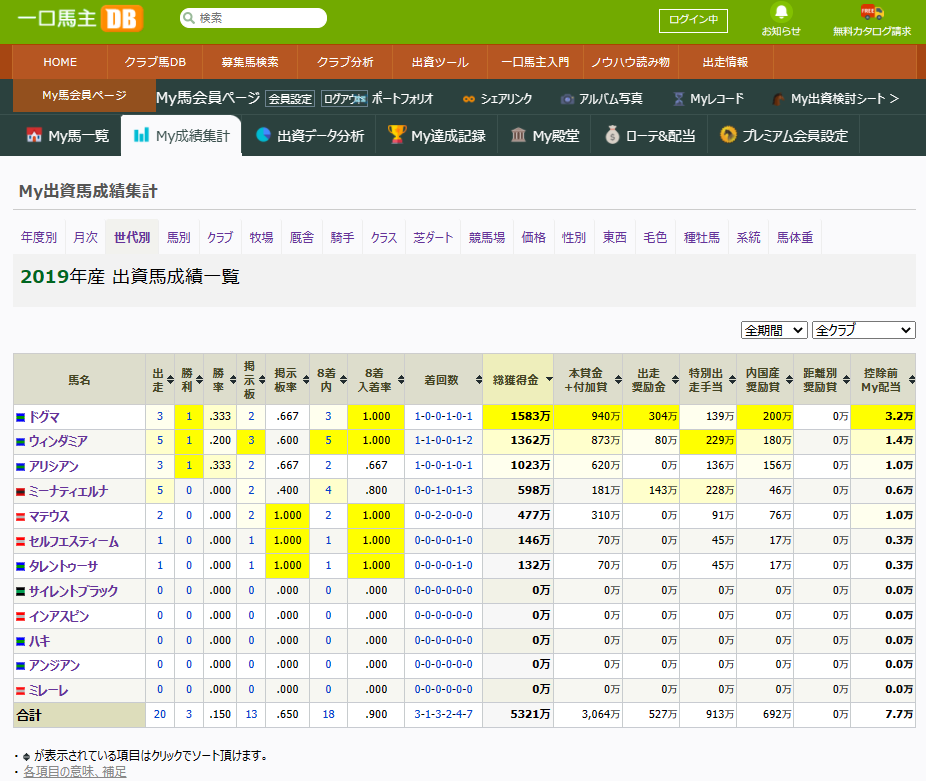Click the ログイン中 button
This screenshot has height=781, width=926.
tap(693, 20)
